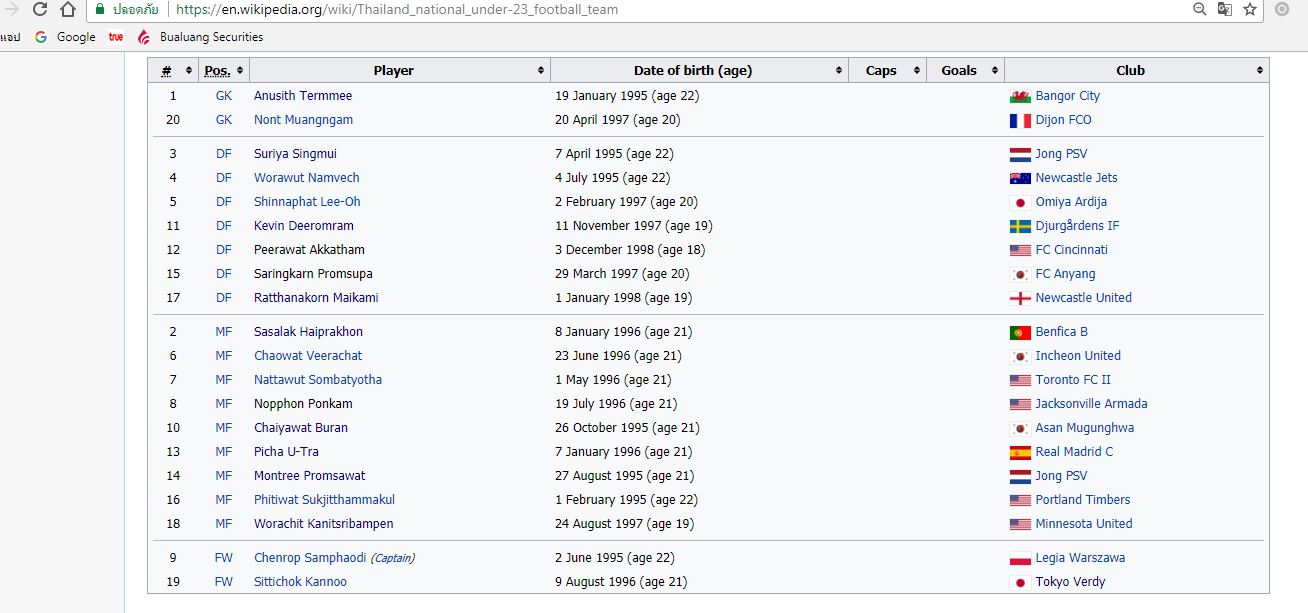Click the Wales flag beside Bangor City
The height and width of the screenshot is (613, 1308).
(1020, 97)
